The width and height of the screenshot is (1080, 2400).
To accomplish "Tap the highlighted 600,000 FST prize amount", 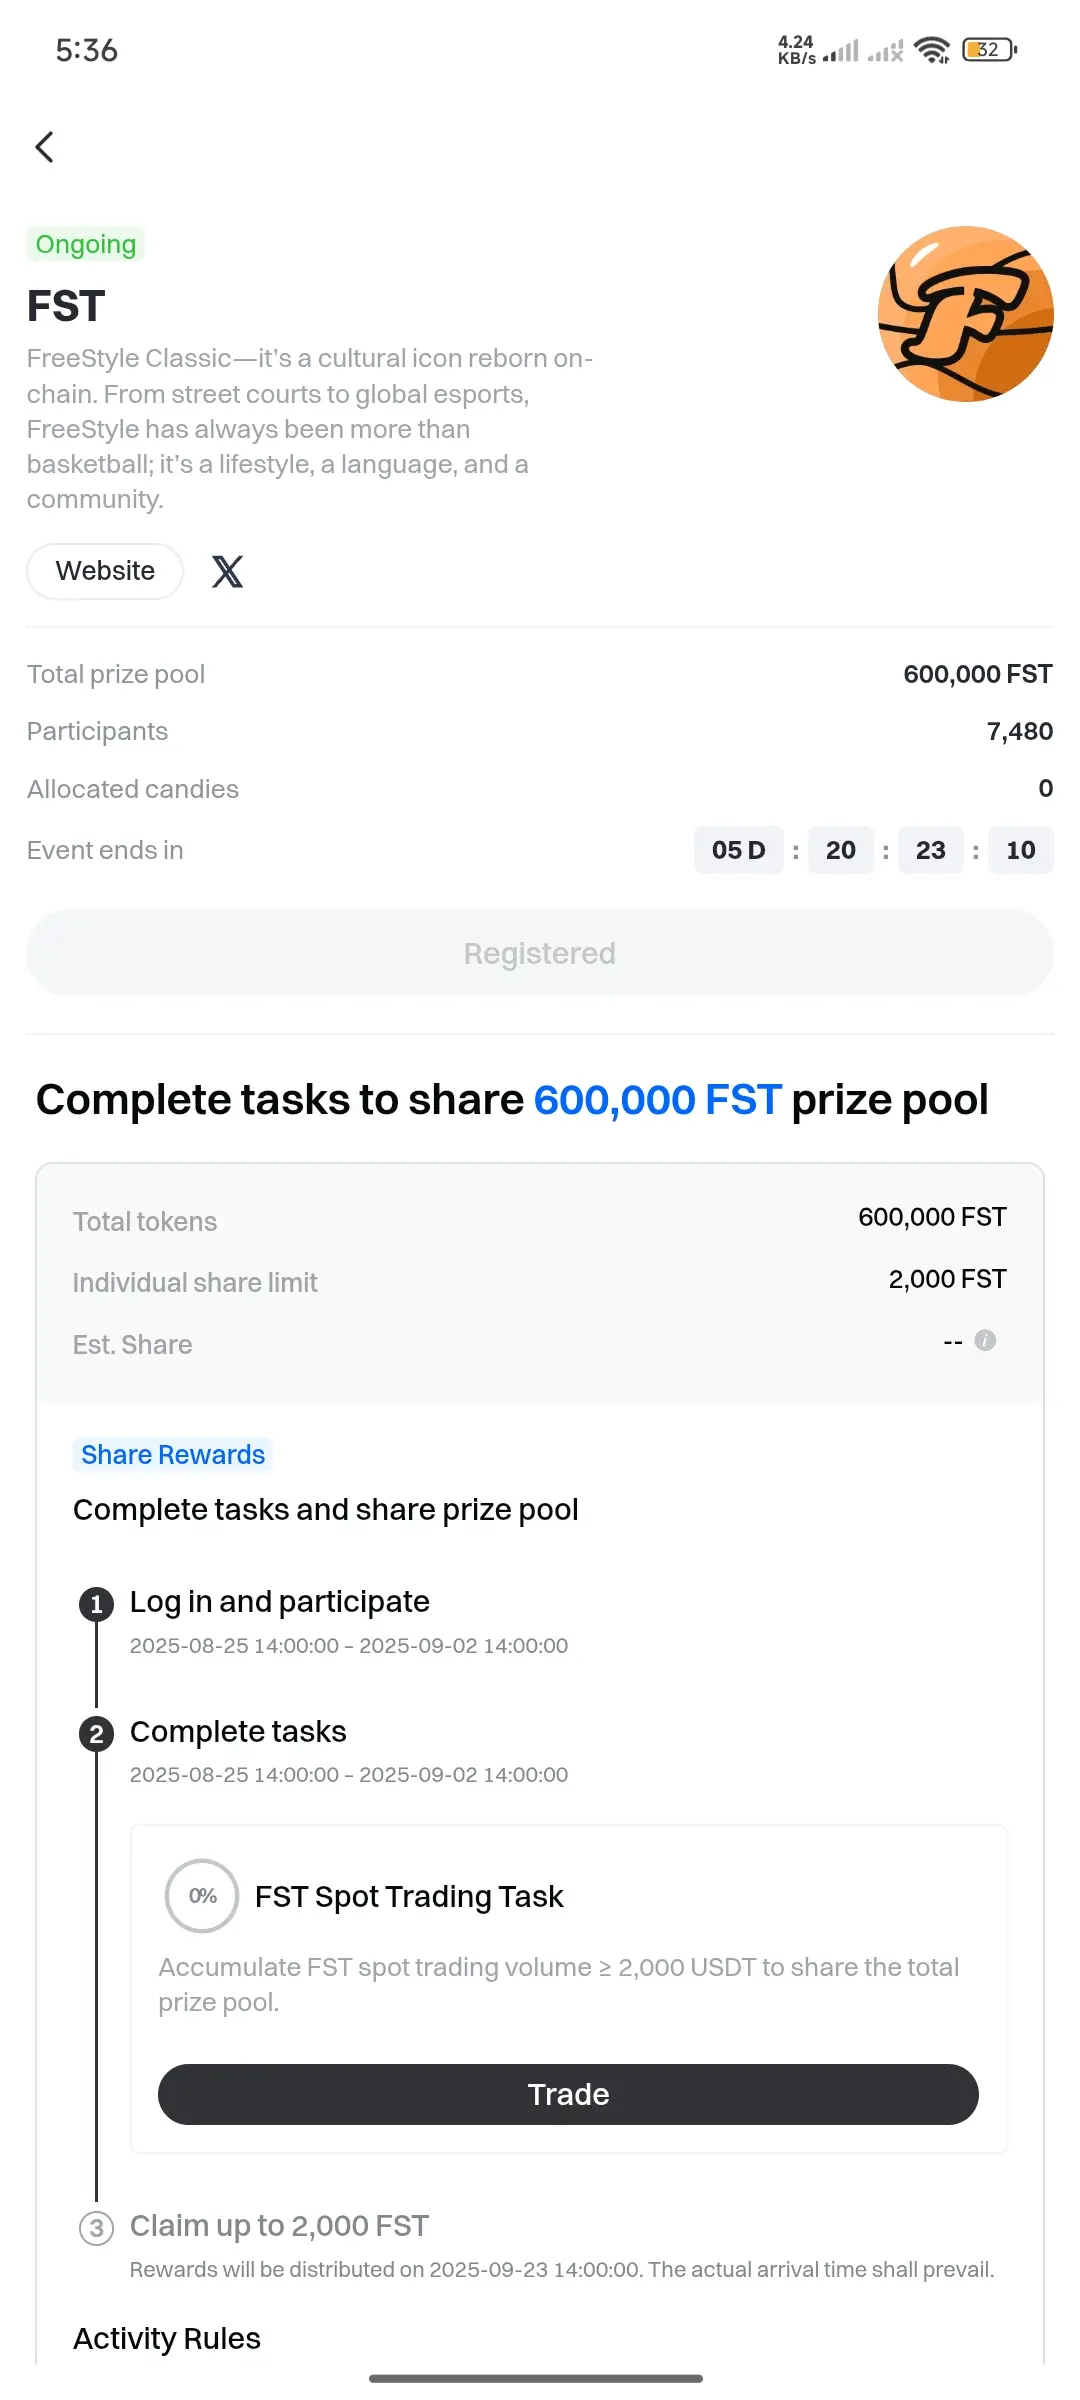I will pos(657,1100).
